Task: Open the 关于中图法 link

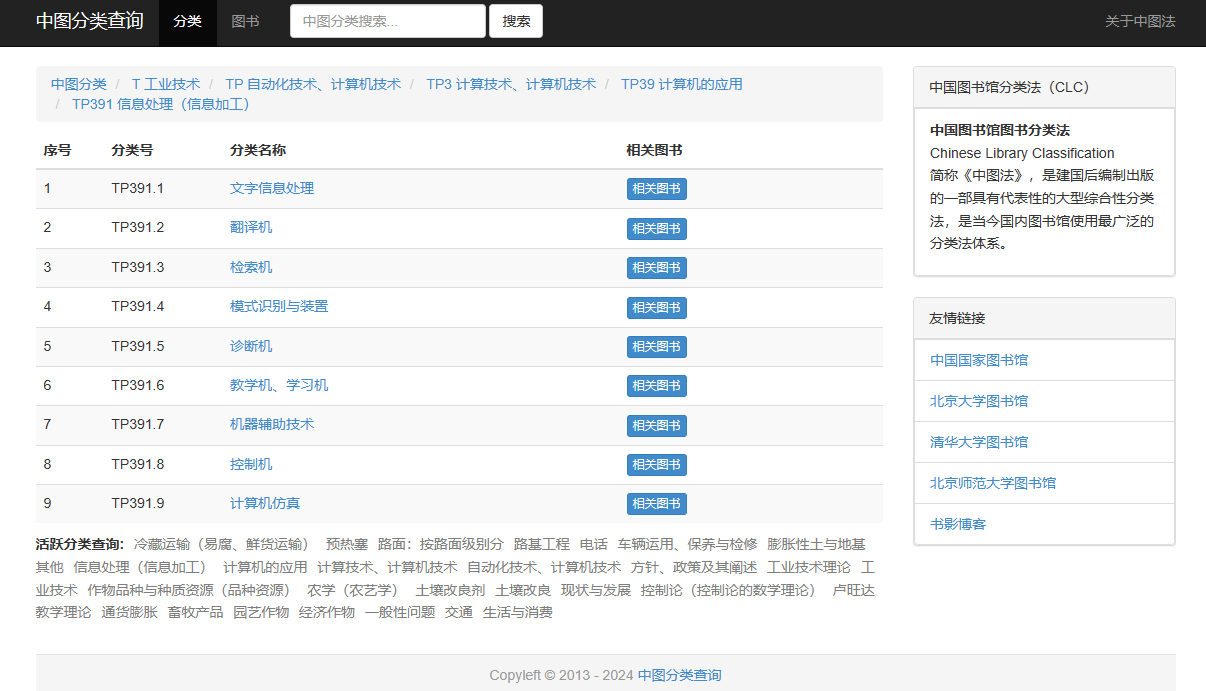Action: 1140,21
